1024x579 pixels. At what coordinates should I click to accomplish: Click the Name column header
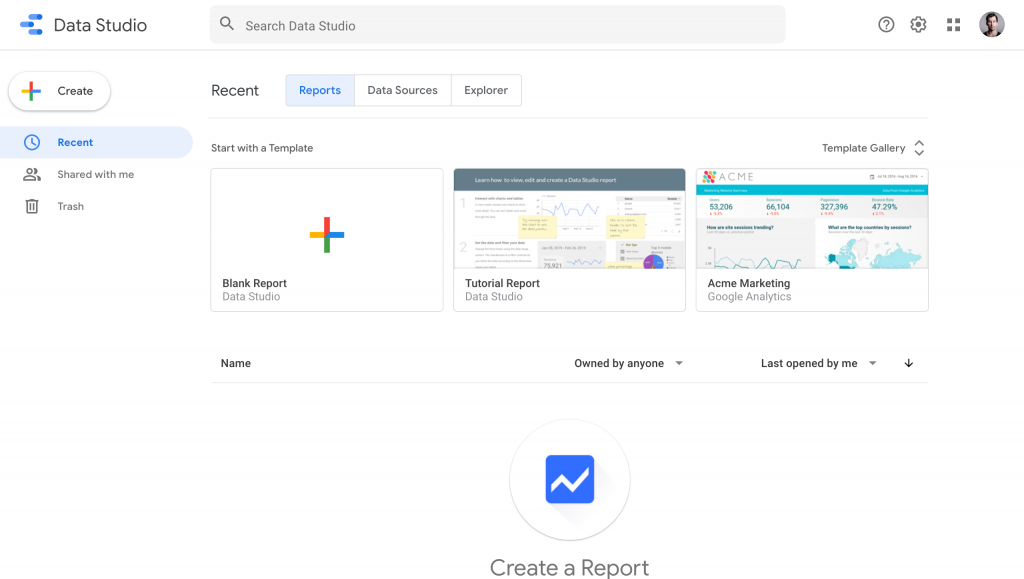pyautogui.click(x=236, y=363)
